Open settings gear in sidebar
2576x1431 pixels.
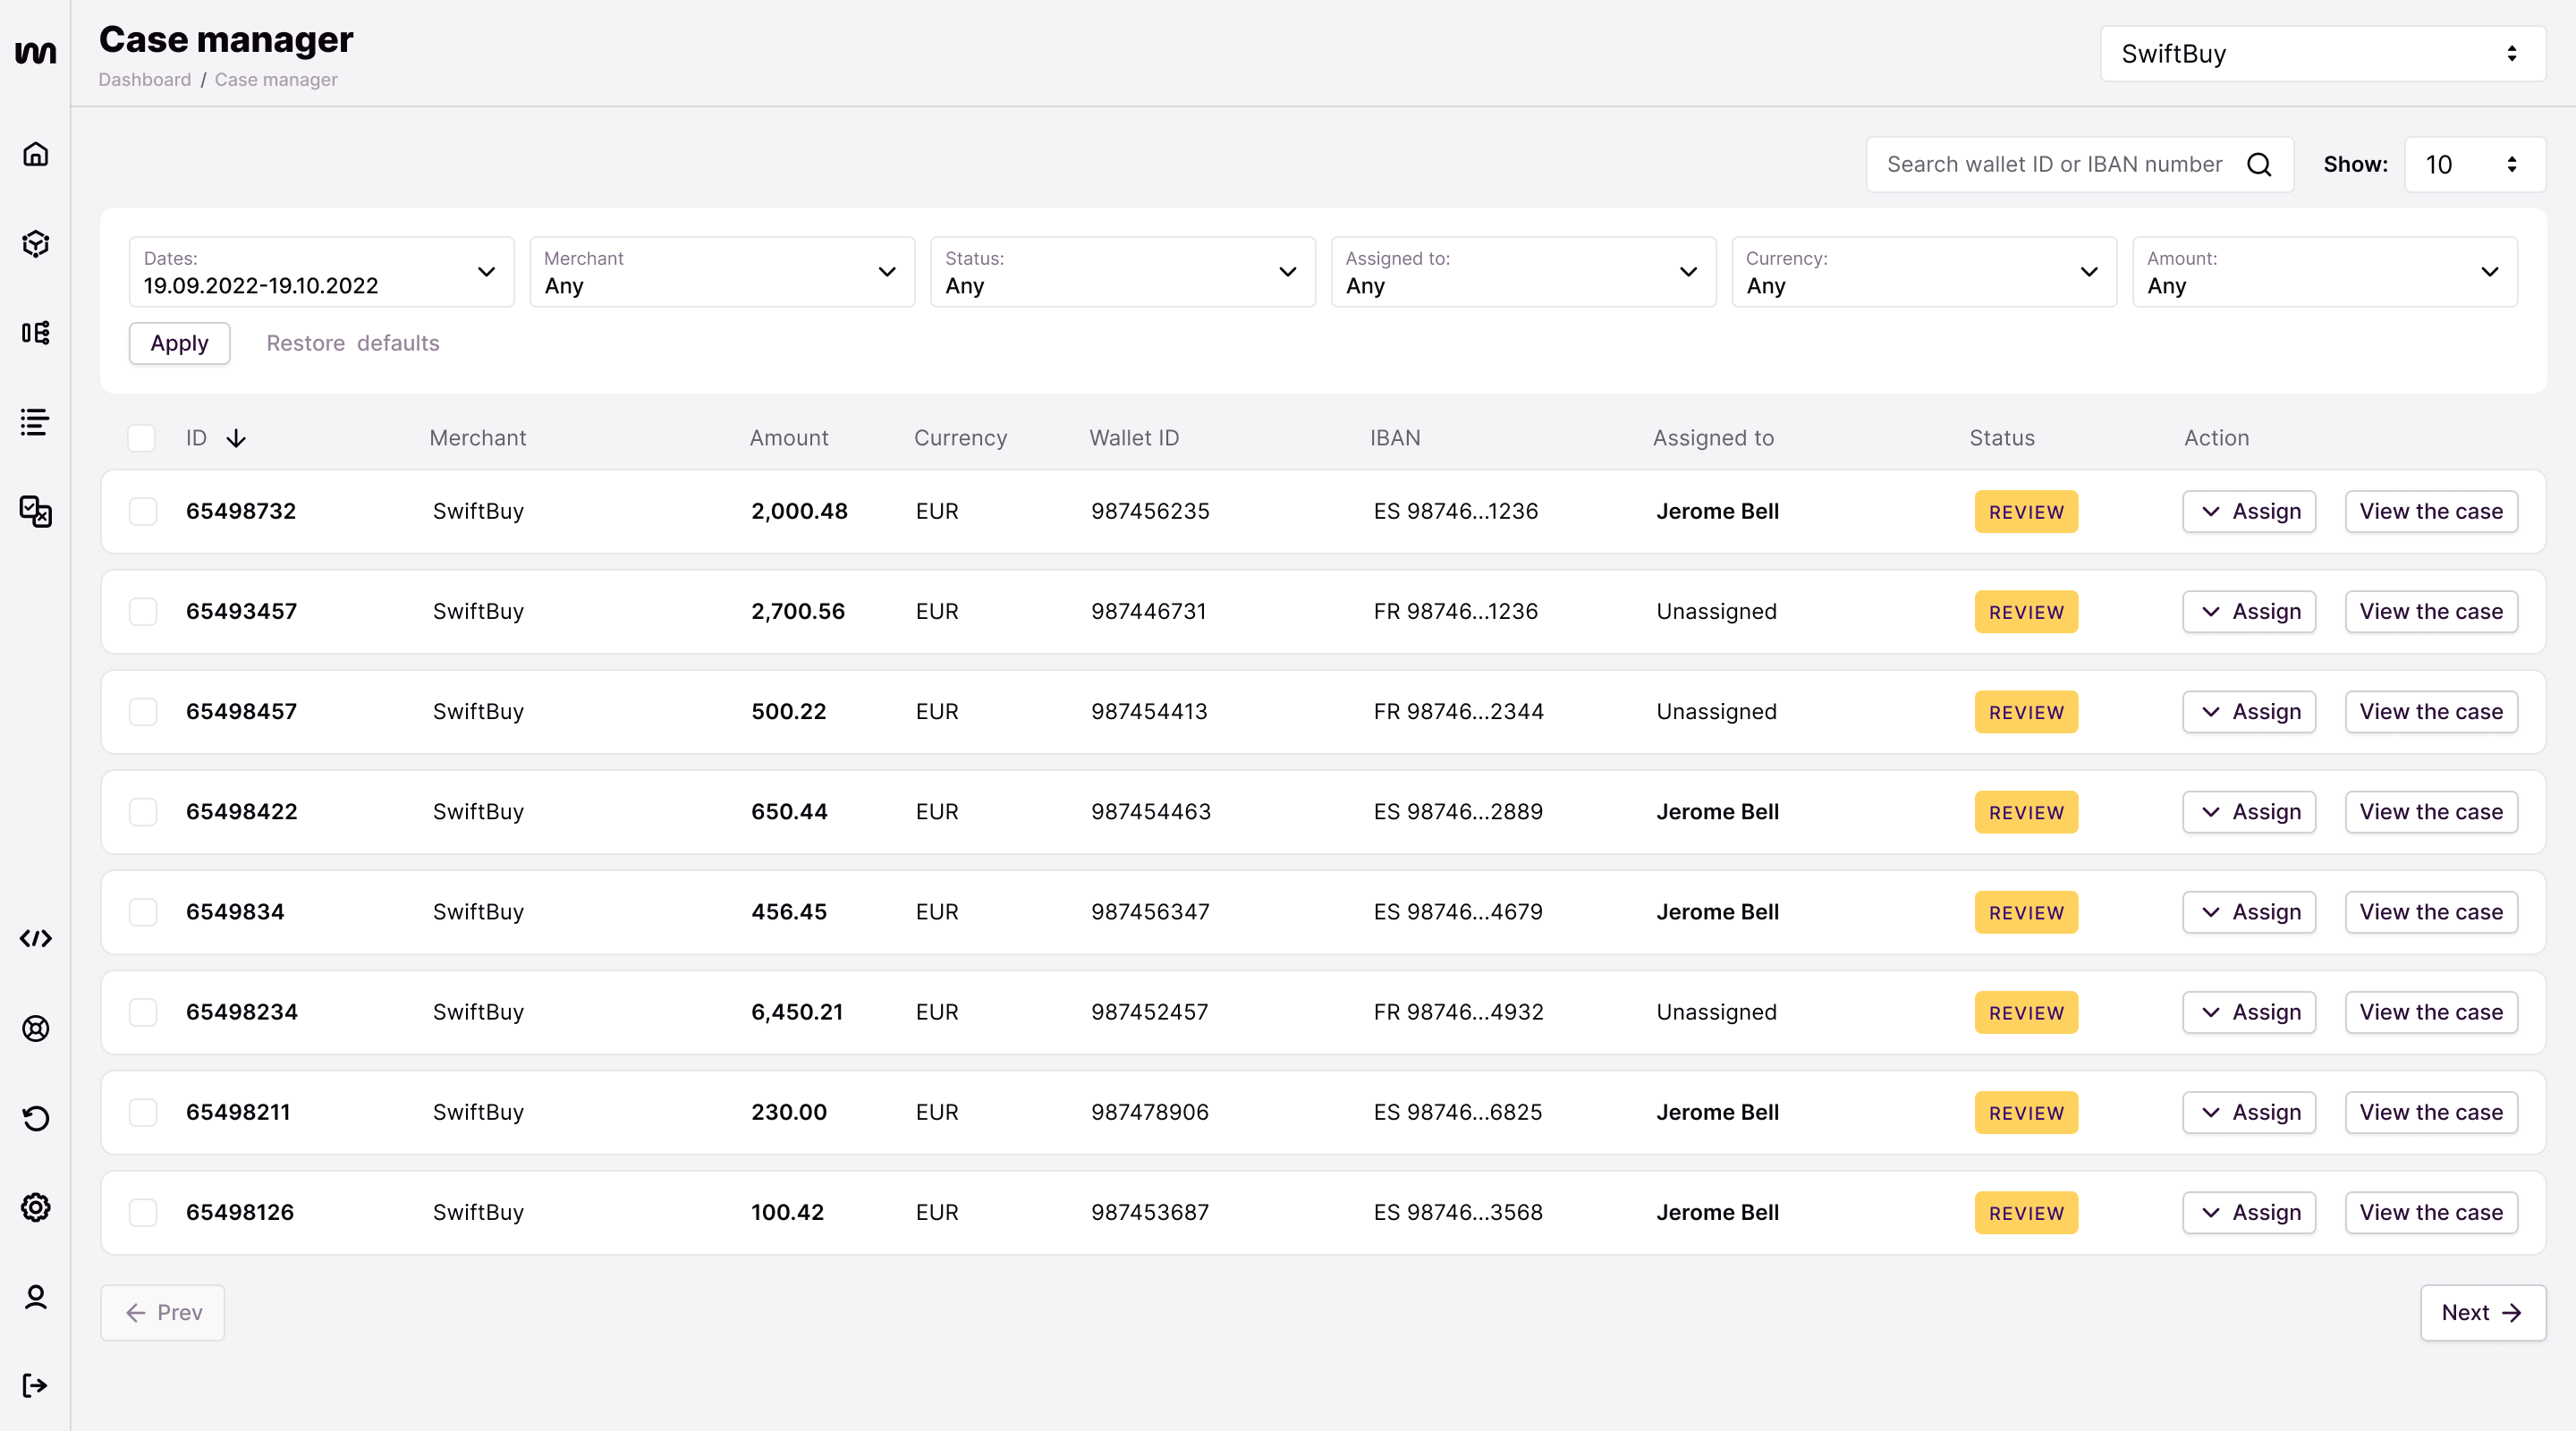point(36,1207)
